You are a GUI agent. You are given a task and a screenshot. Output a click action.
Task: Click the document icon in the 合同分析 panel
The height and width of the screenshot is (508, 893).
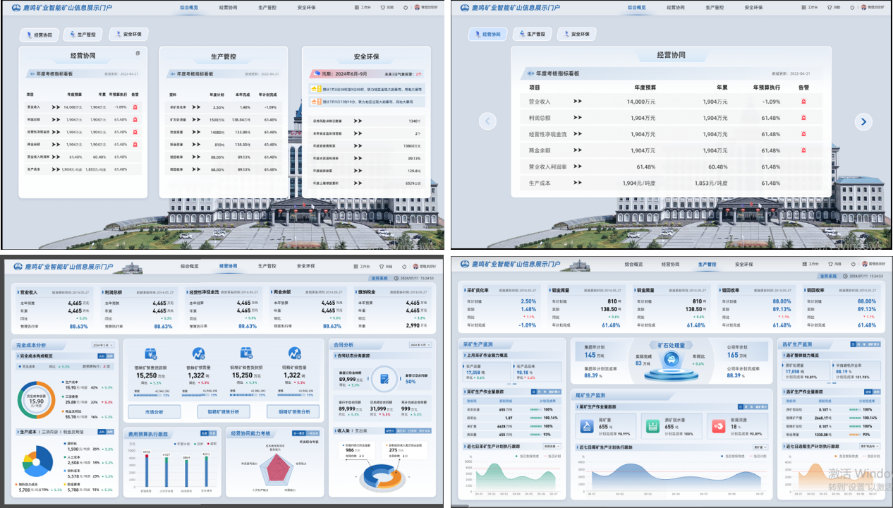click(383, 379)
